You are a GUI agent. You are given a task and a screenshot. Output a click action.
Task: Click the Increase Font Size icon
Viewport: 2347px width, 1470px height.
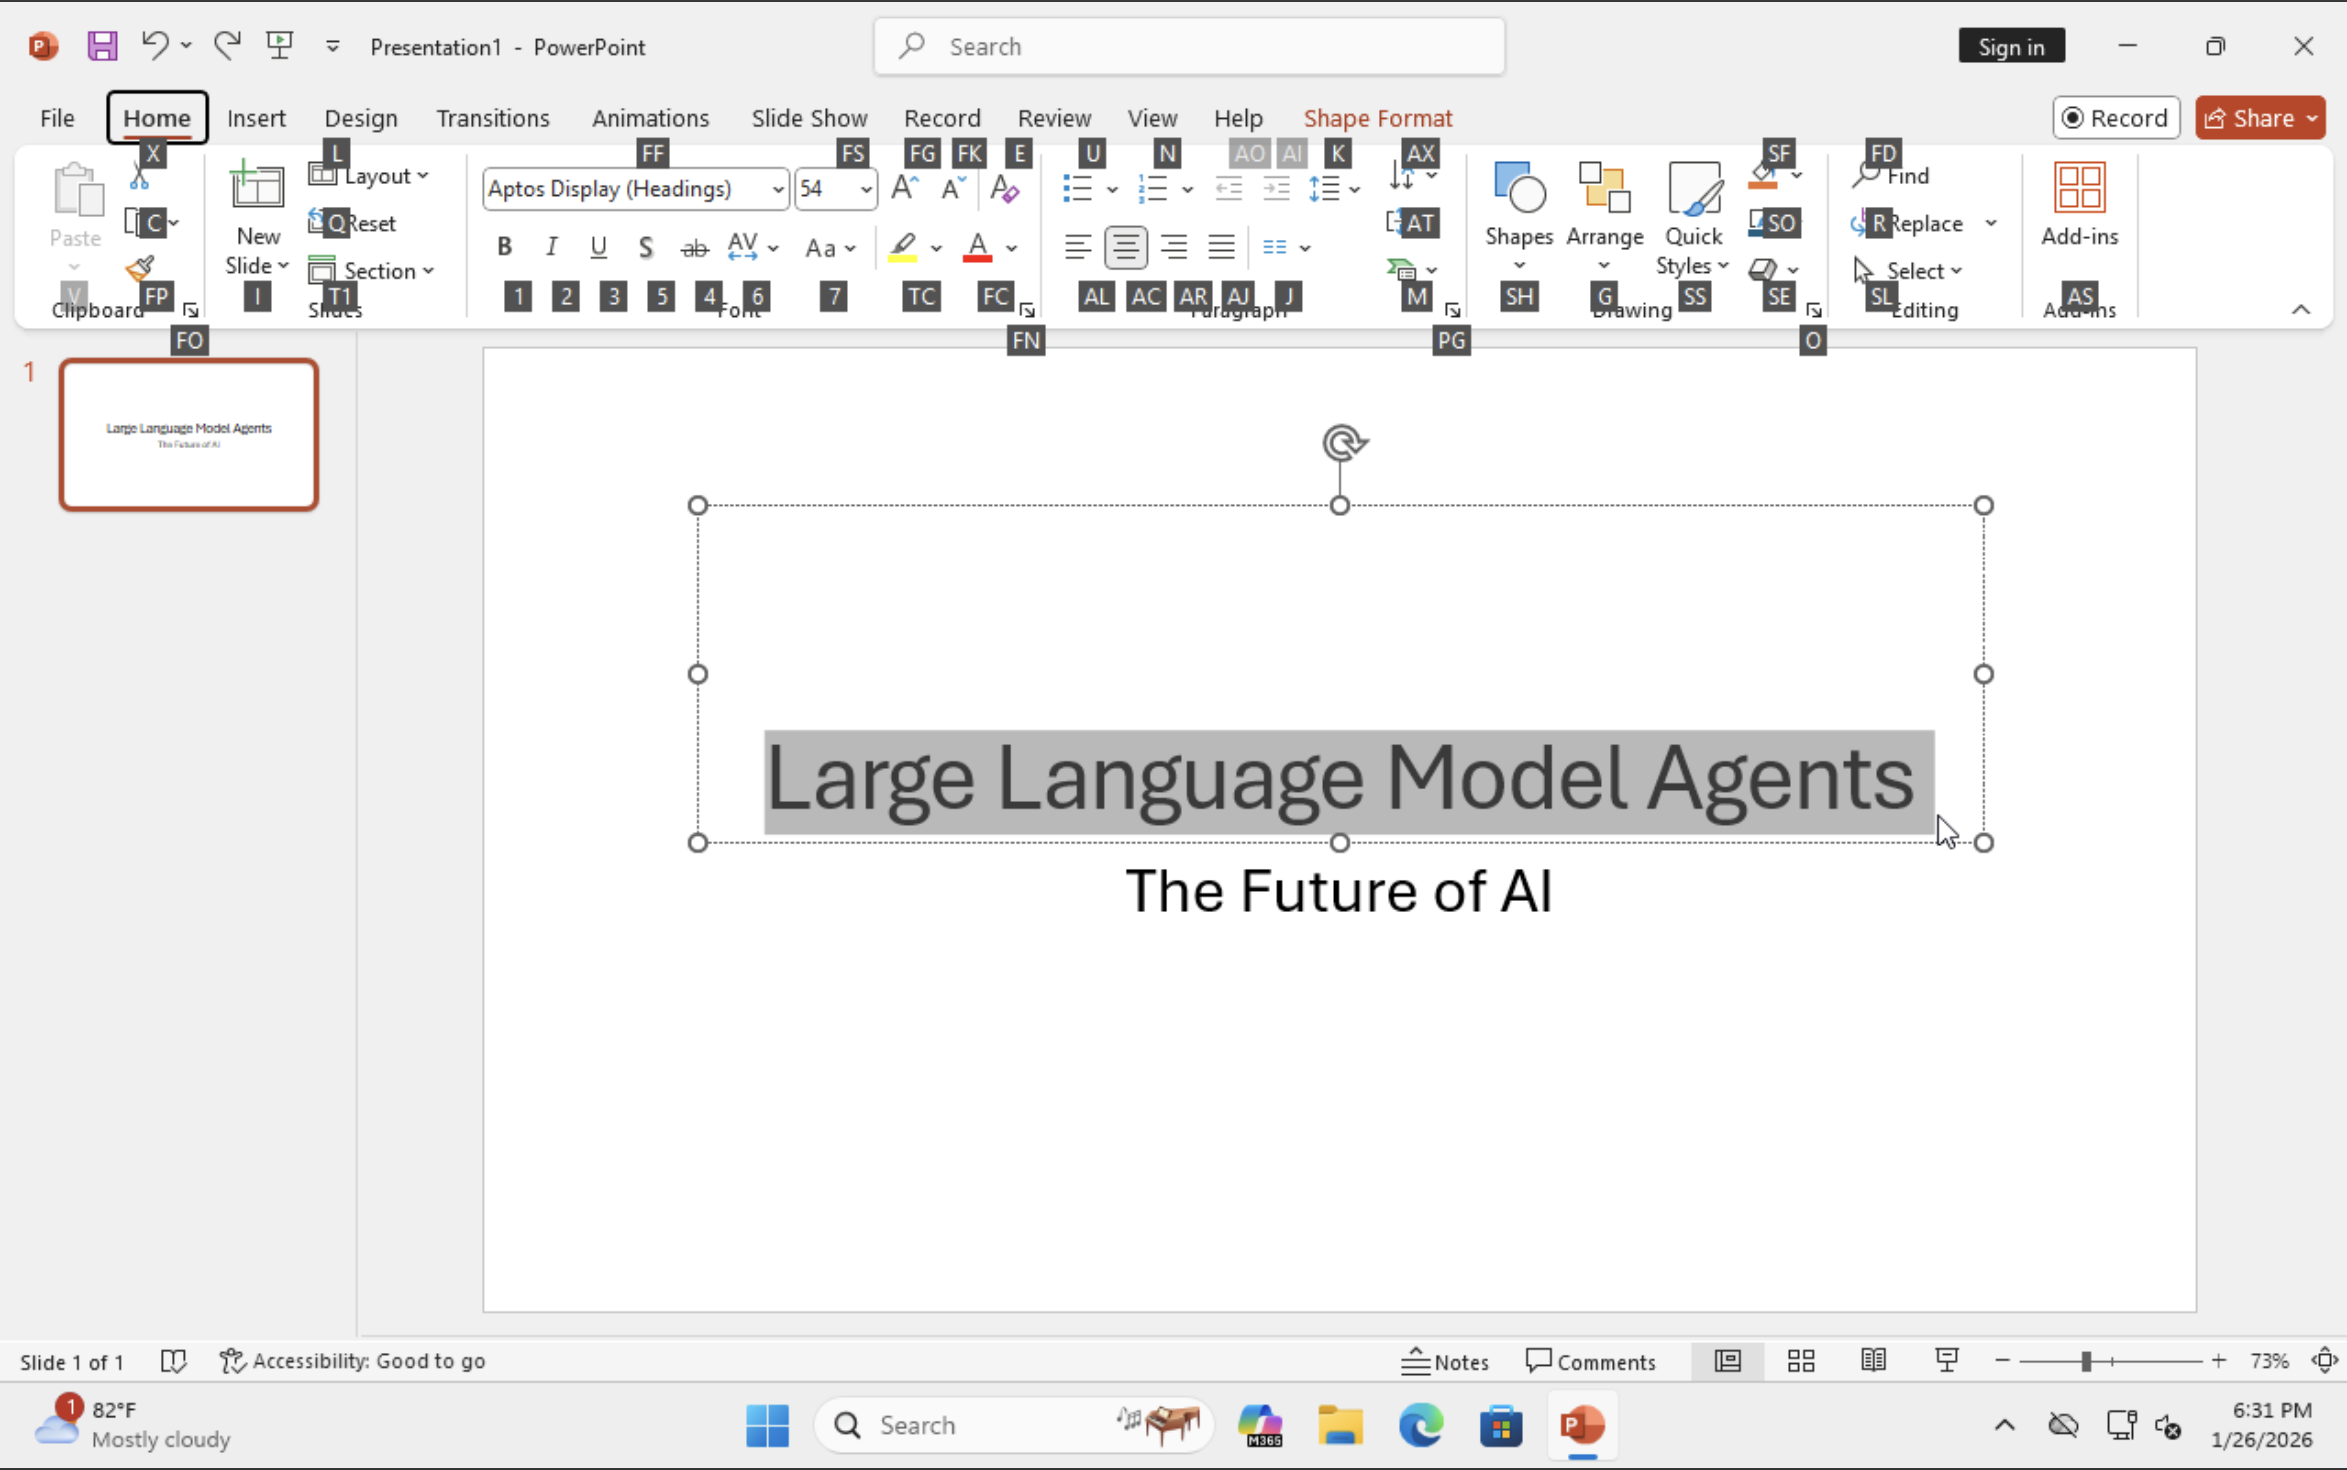coord(904,188)
